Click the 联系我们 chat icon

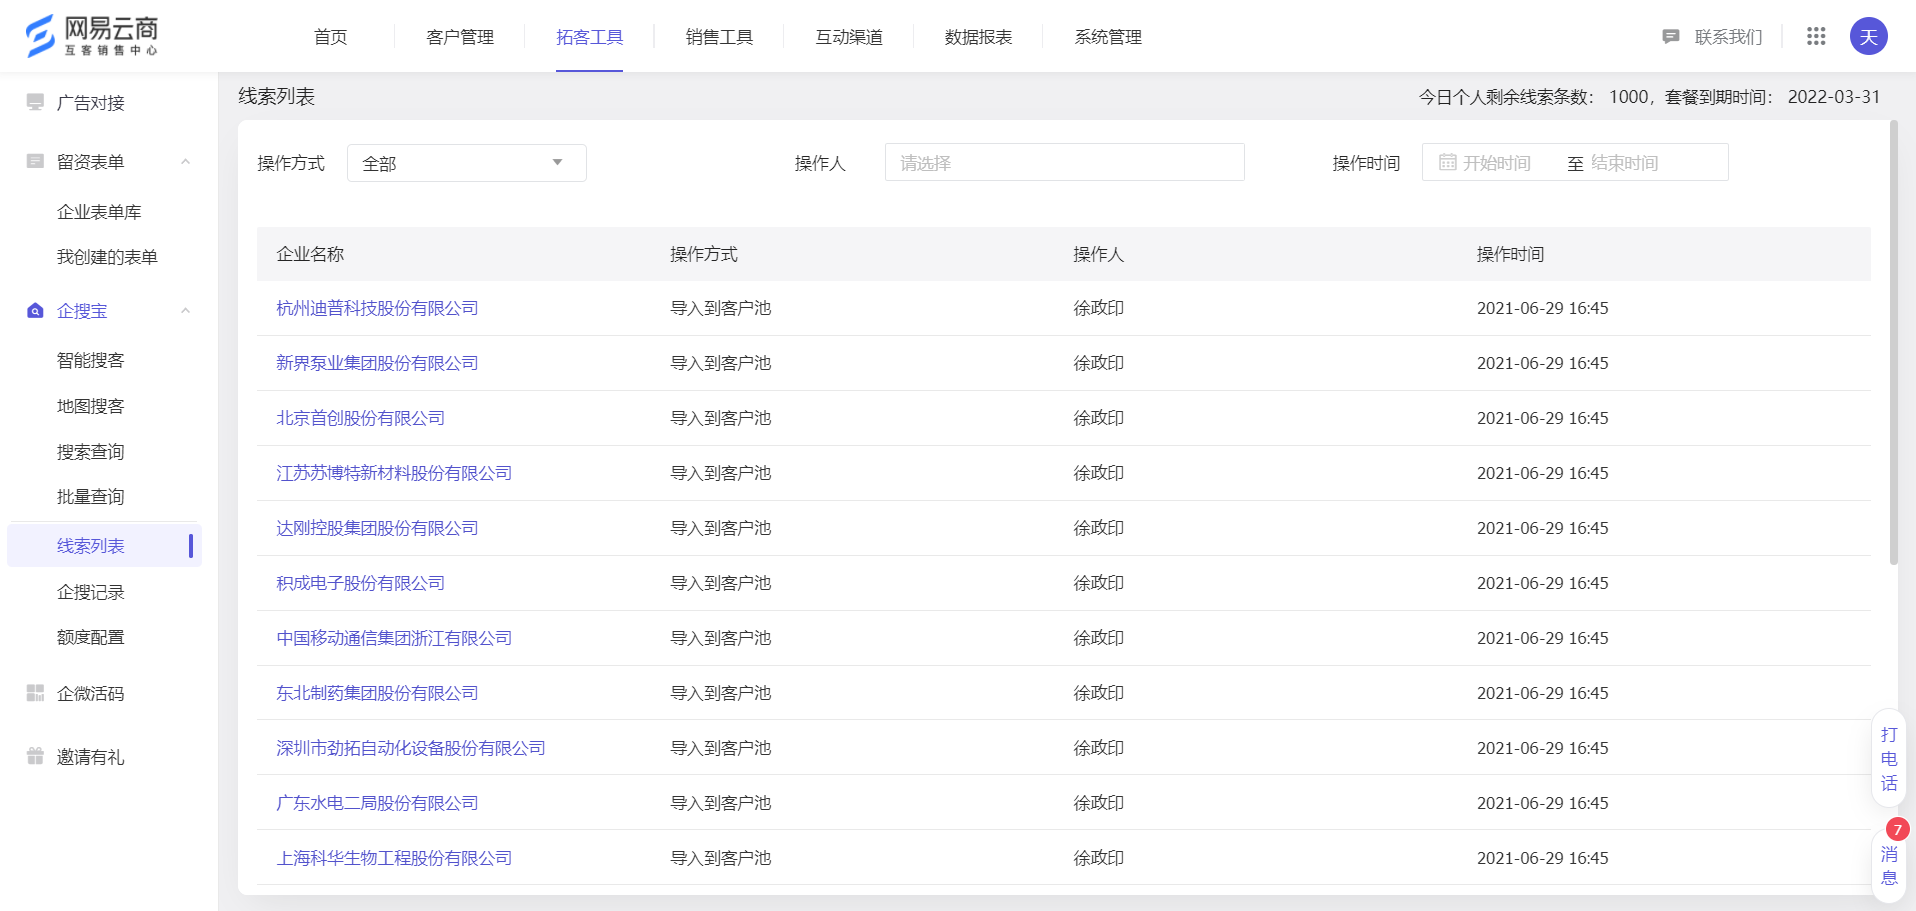click(x=1670, y=37)
